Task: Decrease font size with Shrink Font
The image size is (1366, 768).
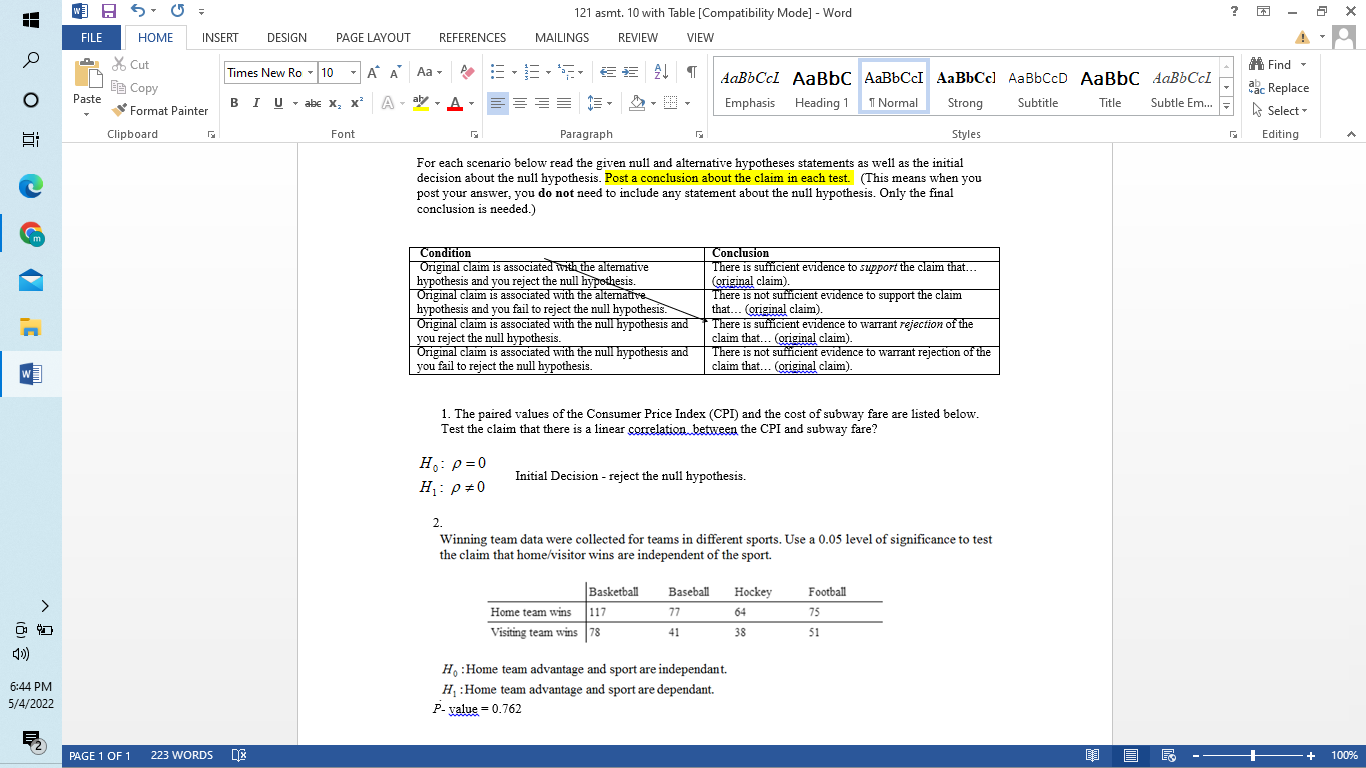Action: coord(395,73)
